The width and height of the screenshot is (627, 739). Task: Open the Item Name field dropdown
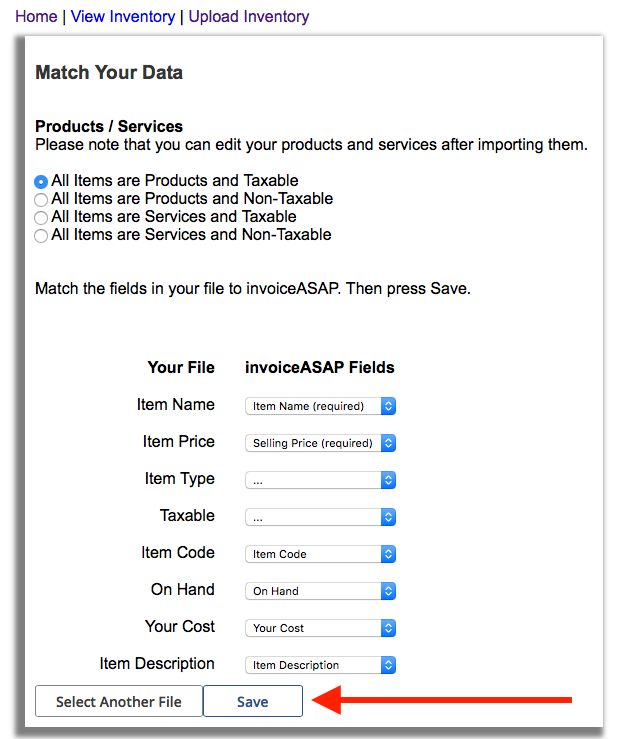[320, 406]
